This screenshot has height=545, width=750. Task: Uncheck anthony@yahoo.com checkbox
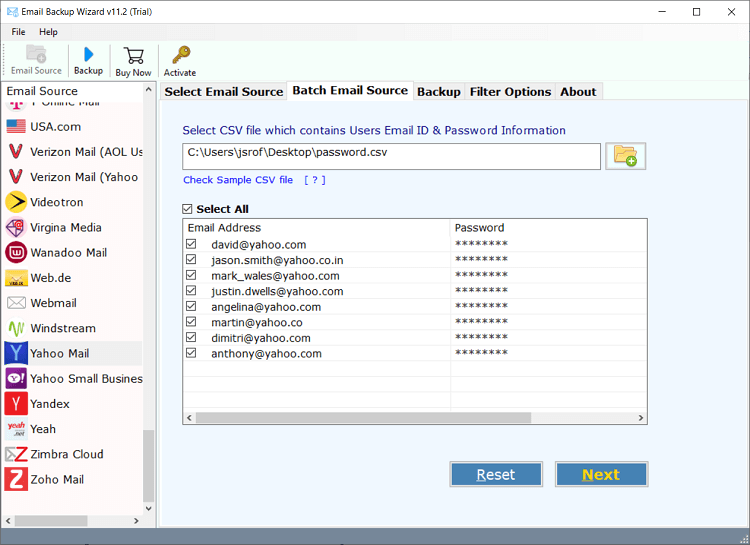(x=191, y=353)
